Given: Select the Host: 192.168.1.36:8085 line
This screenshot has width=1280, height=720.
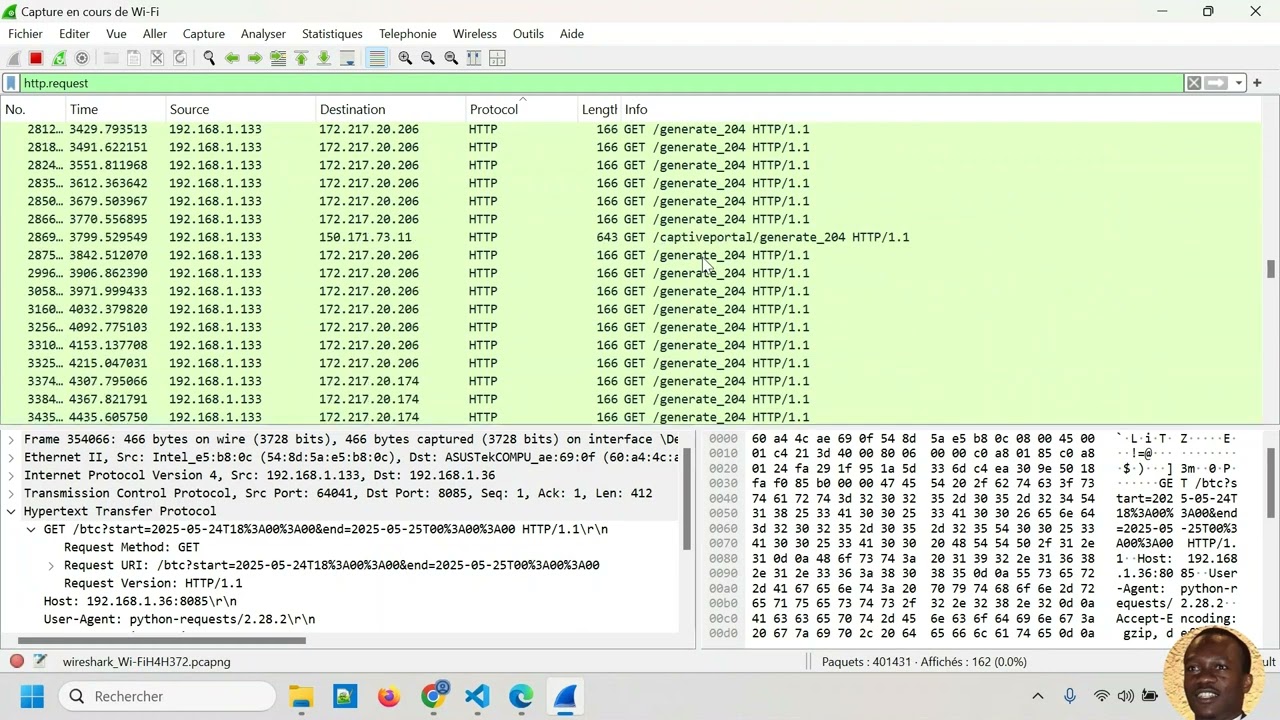Looking at the screenshot, I should (140, 601).
